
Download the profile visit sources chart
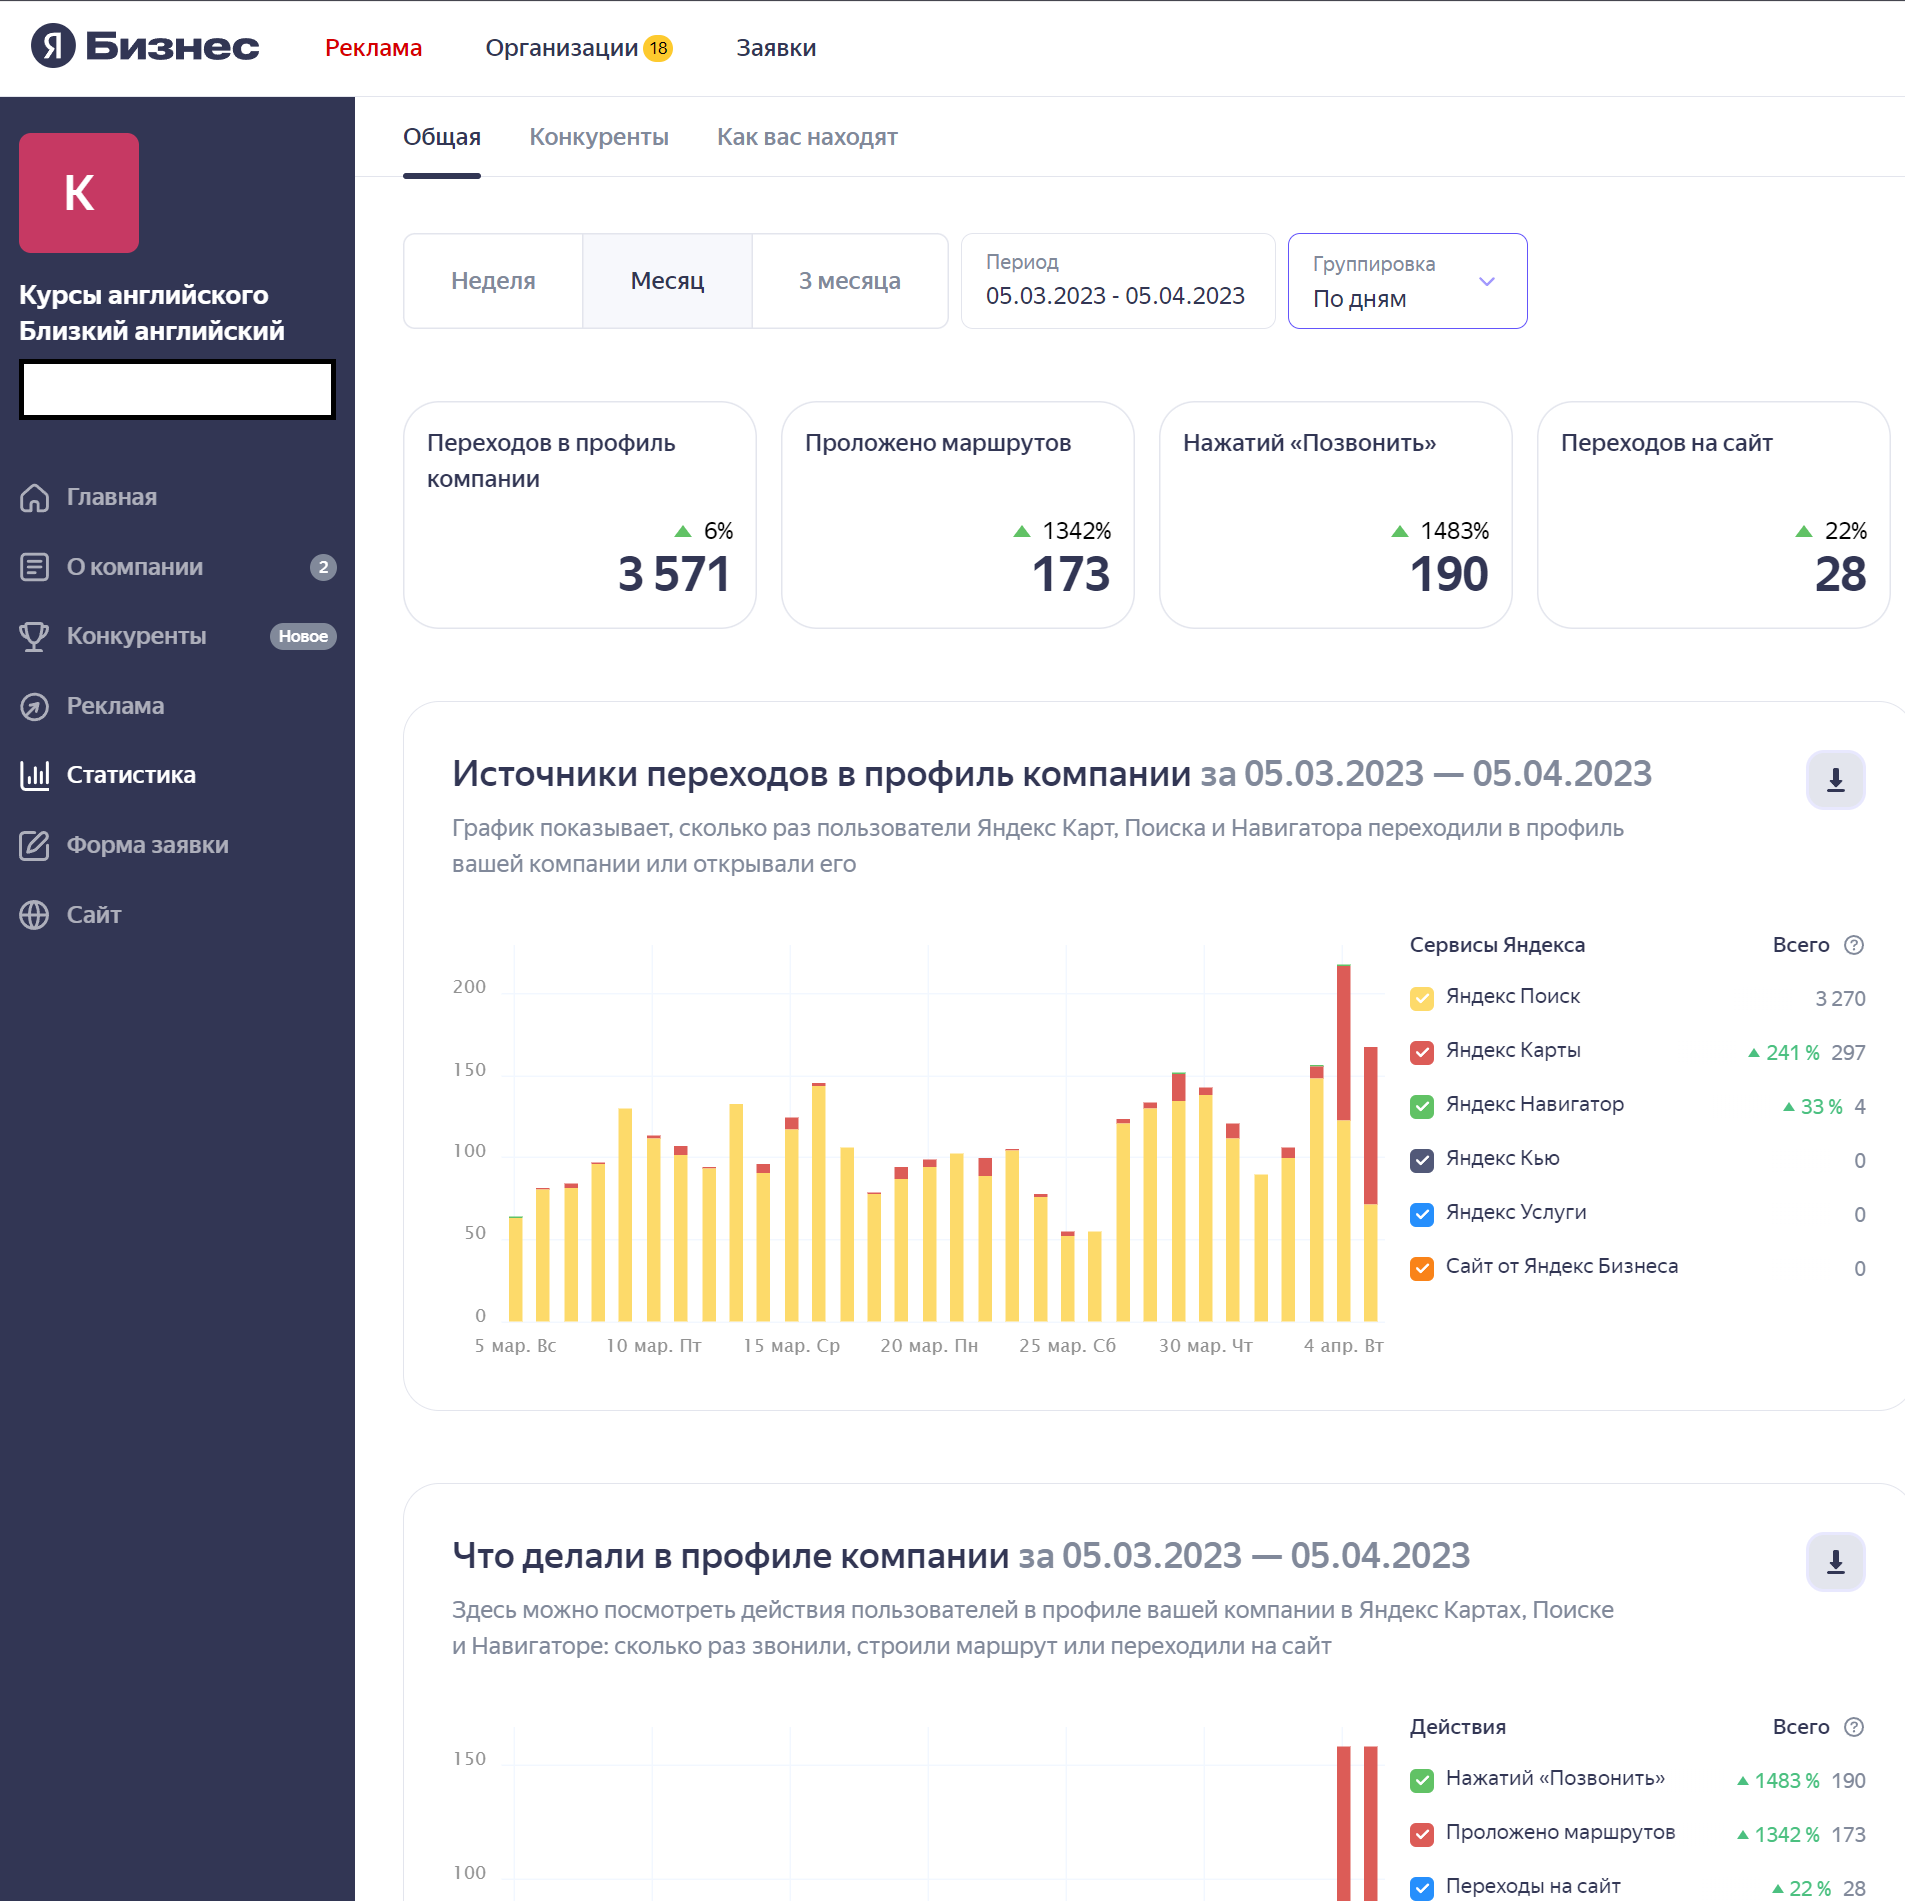(1835, 780)
